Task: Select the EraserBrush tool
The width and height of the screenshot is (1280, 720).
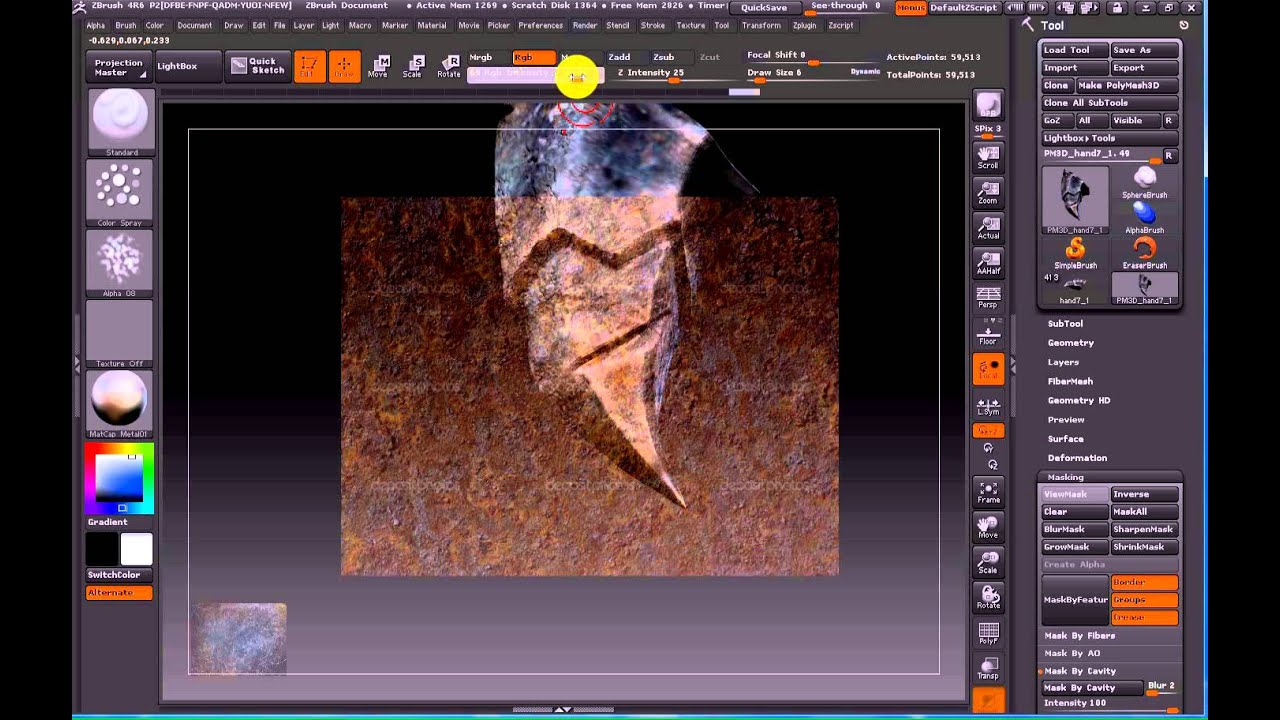Action: [1144, 253]
